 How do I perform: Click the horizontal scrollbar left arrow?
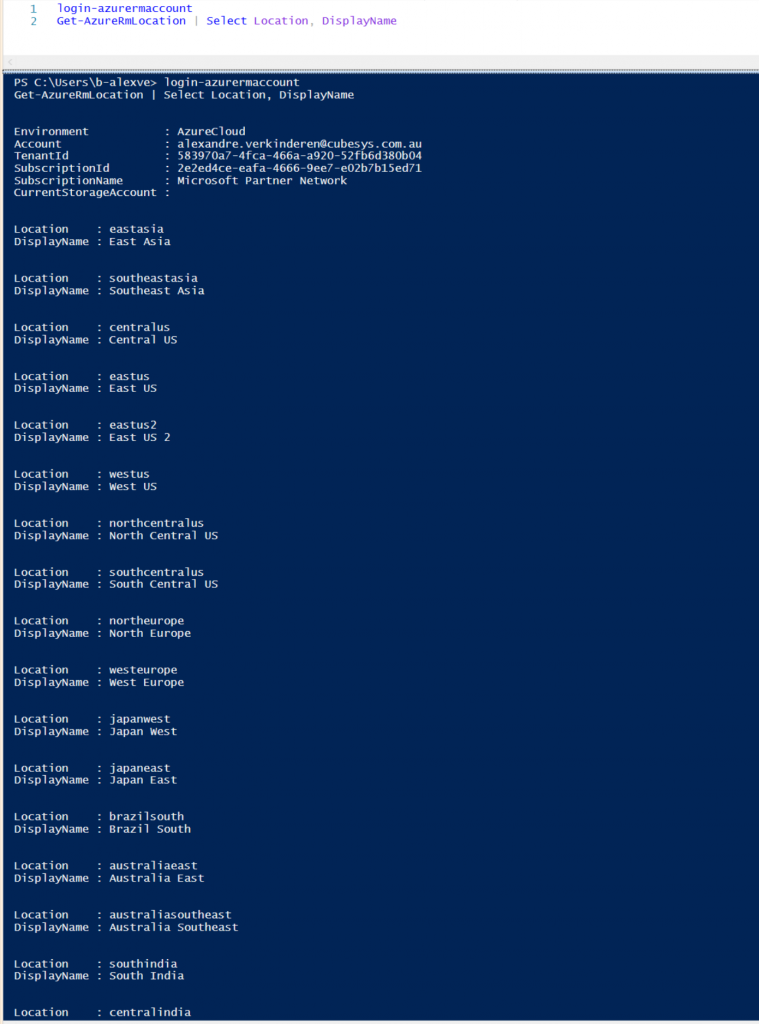[11, 62]
